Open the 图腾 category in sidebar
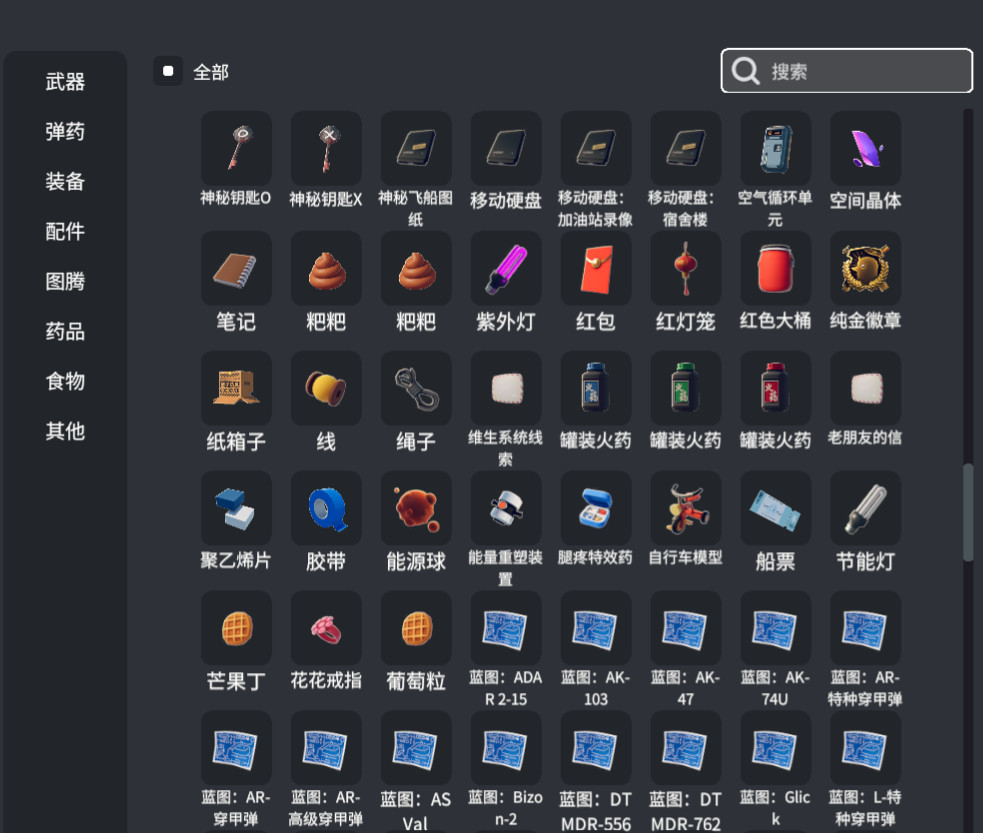The height and width of the screenshot is (833, 983). (x=64, y=282)
